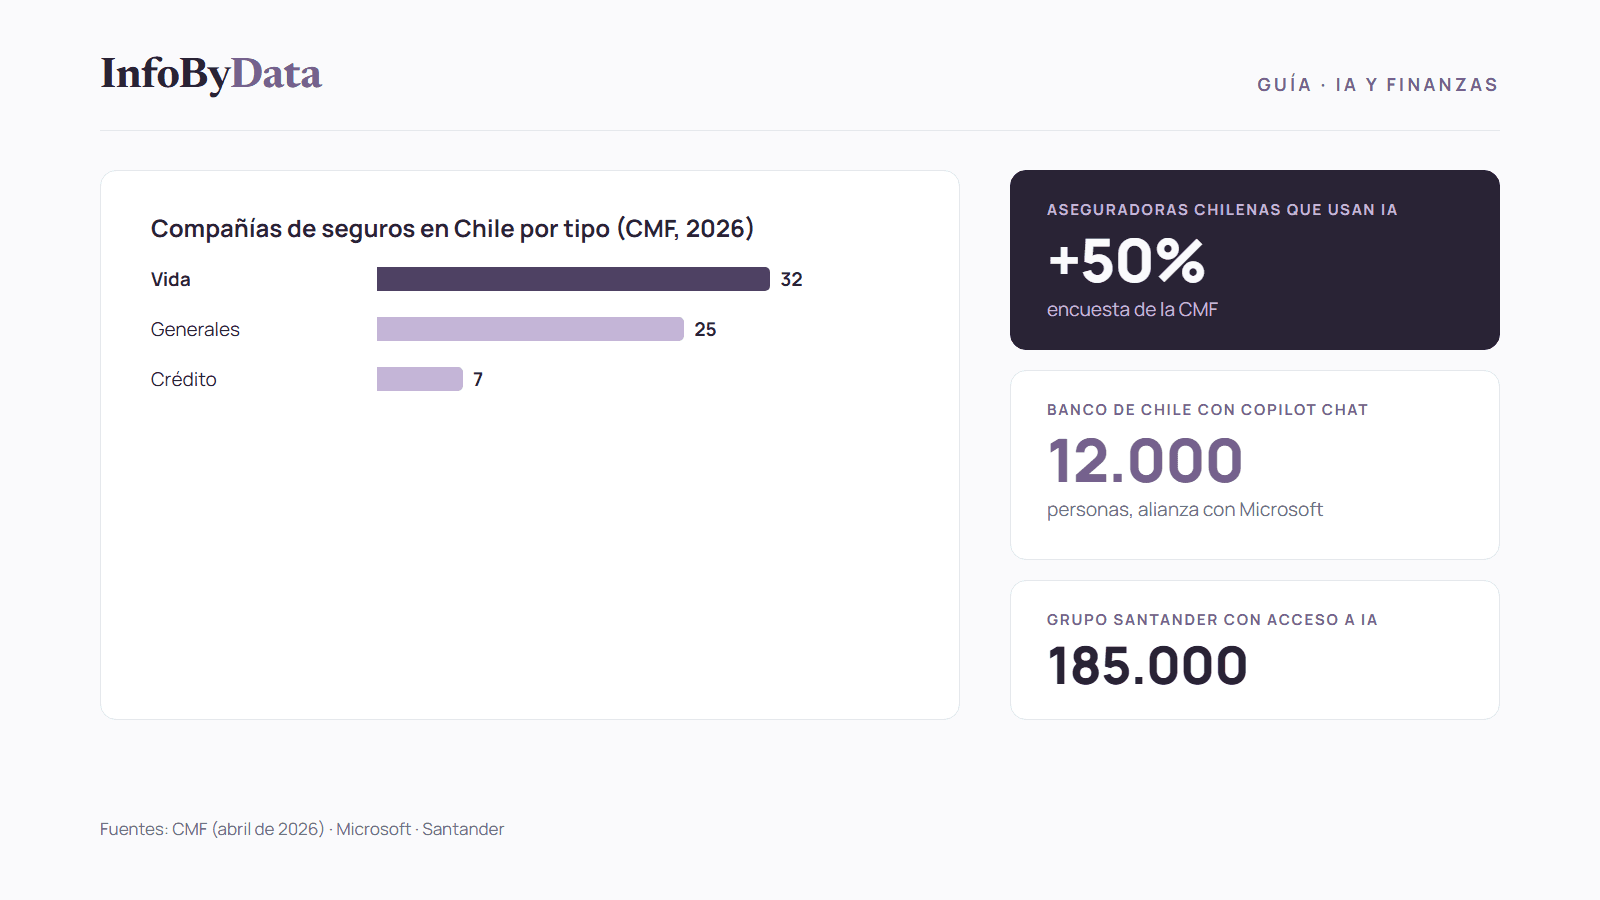
Task: Click 'personas, alianza con Microsoft' caption
Action: click(1185, 510)
